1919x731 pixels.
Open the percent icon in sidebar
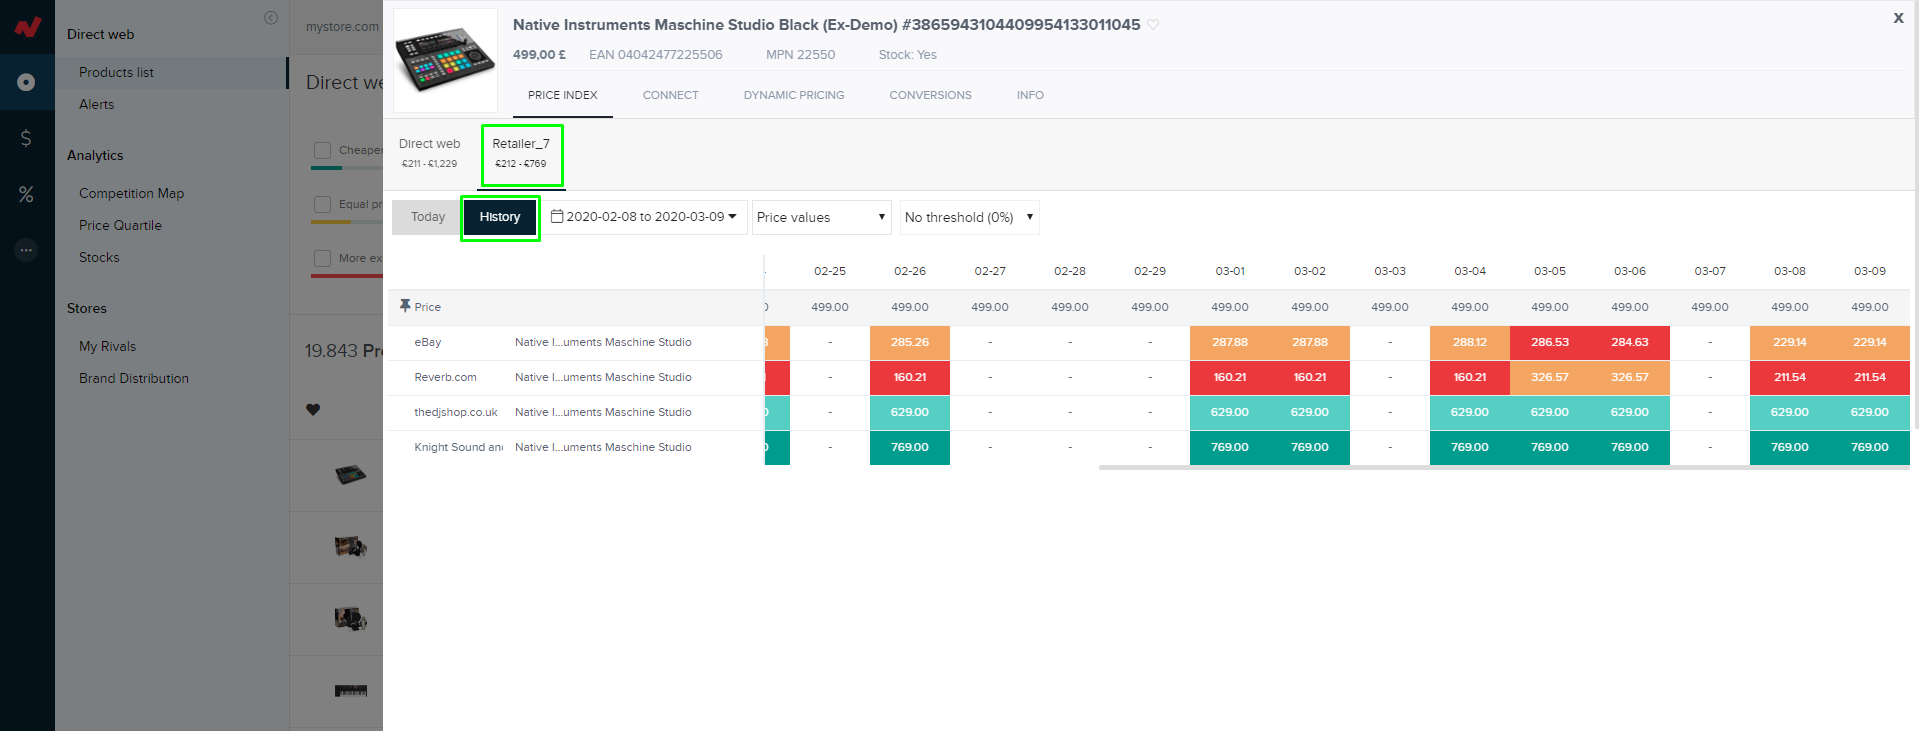pos(27,194)
